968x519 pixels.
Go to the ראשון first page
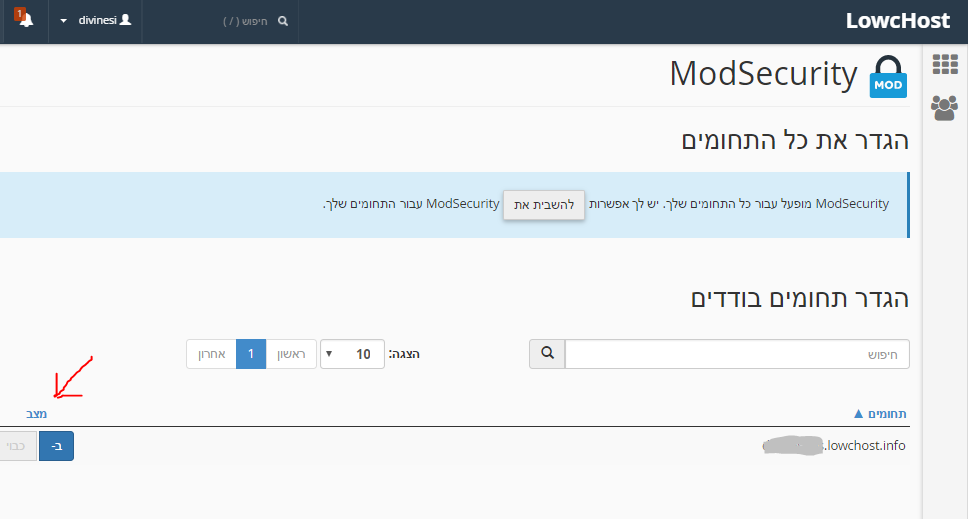point(291,354)
